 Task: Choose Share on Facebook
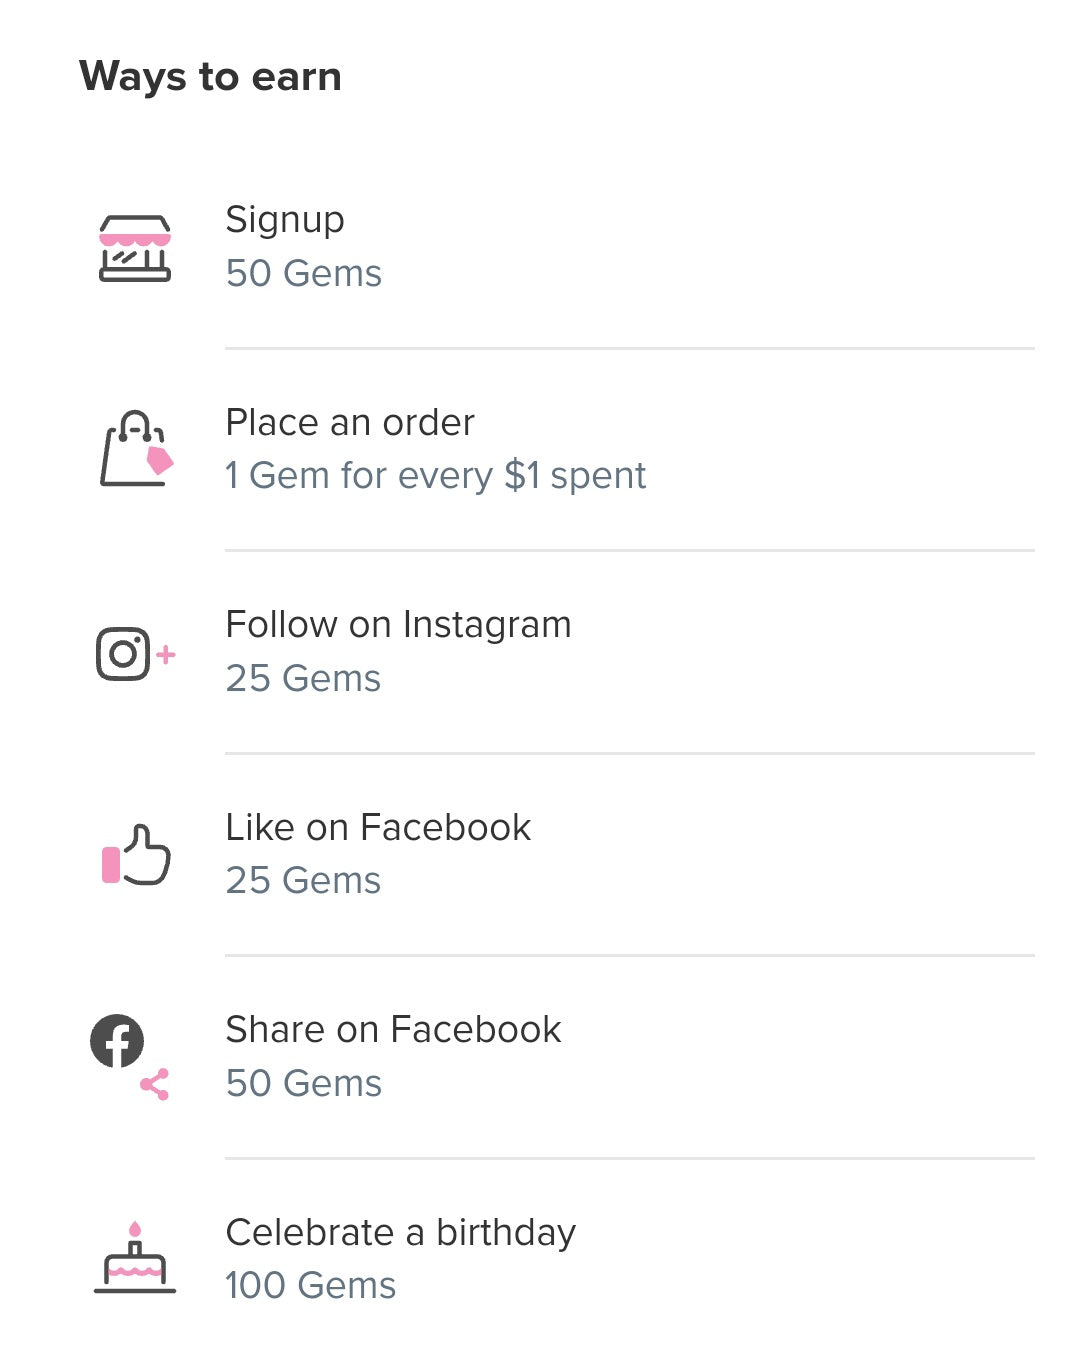pos(393,1030)
